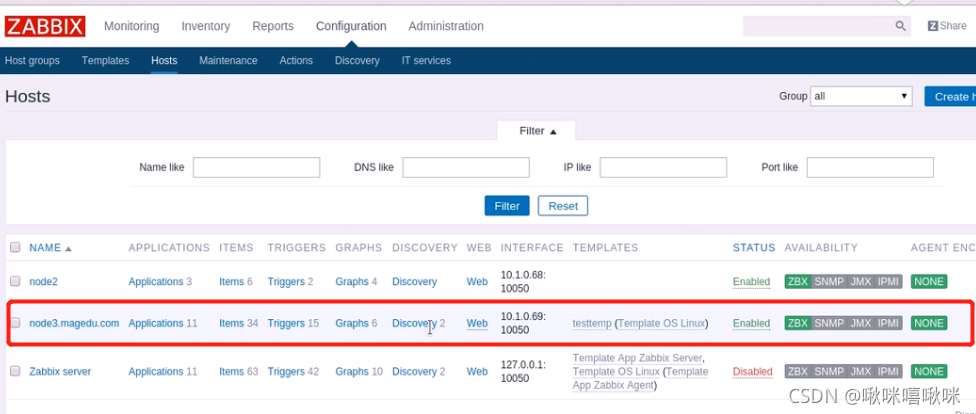
Task: Open the node3.magedu.com host link
Action: click(x=74, y=323)
